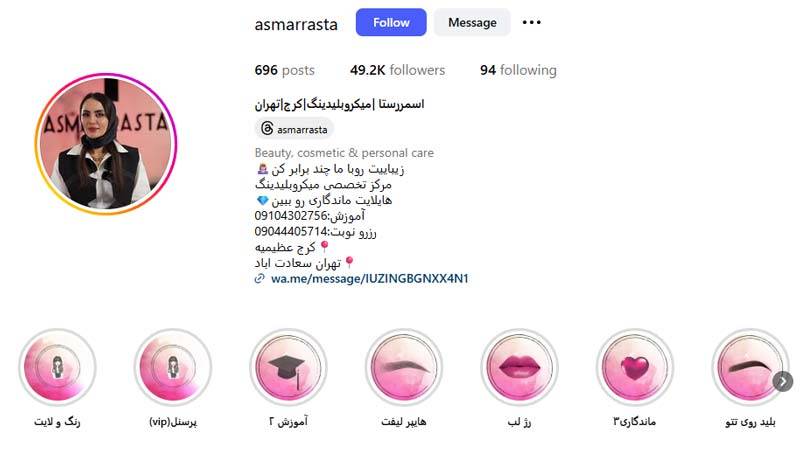Advance highlights with the right arrow chevron

click(x=783, y=381)
